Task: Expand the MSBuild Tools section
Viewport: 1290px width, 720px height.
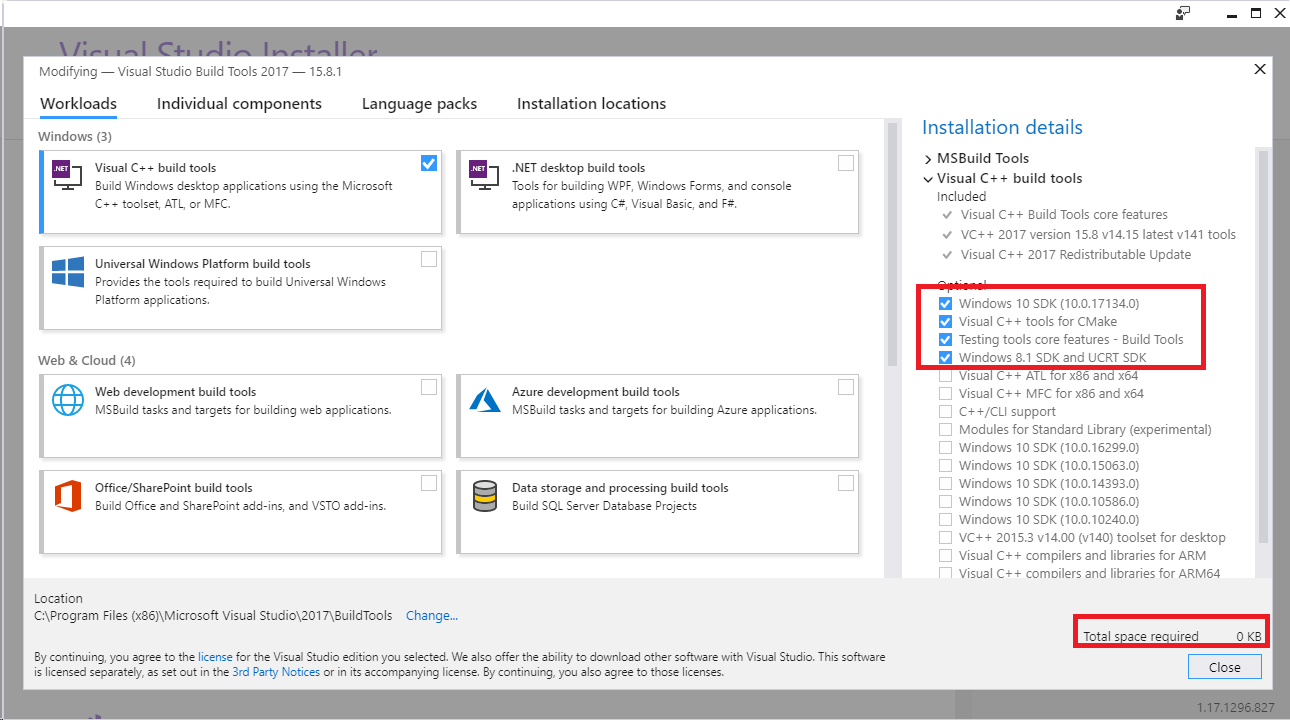Action: click(928, 157)
